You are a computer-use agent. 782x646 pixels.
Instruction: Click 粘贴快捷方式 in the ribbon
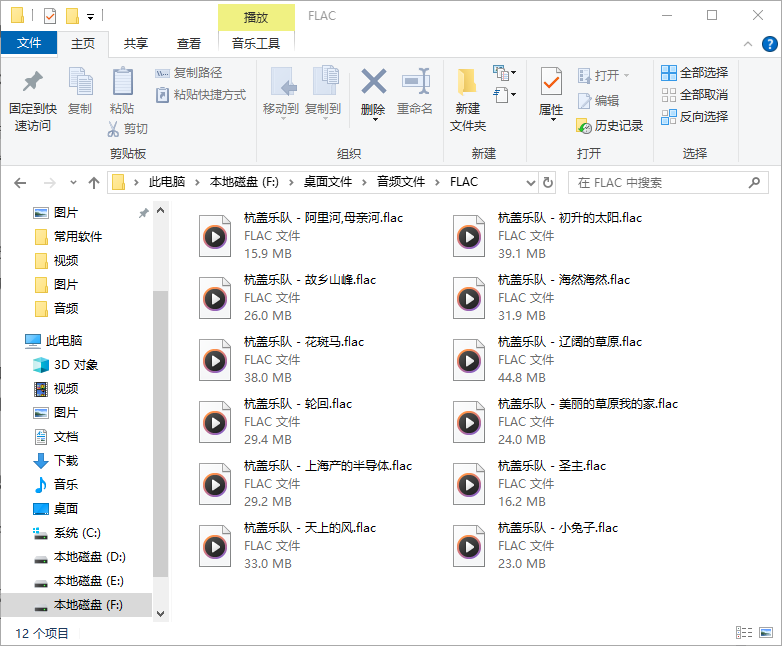[200, 95]
